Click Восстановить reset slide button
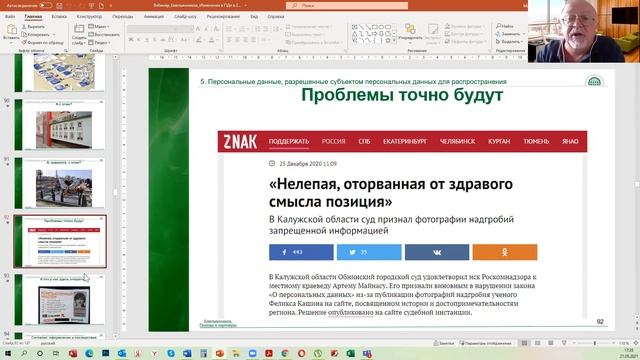Screen dimensions: 640x360 tap(104, 35)
